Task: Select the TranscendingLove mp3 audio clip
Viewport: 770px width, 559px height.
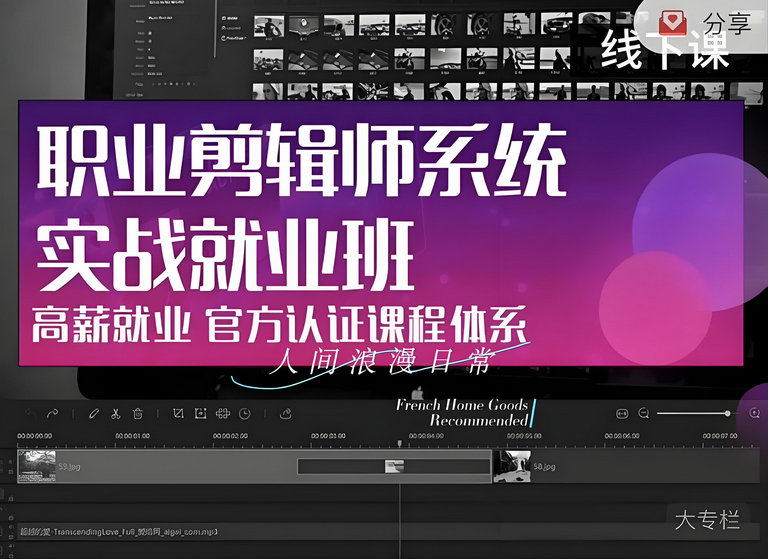Action: point(120,532)
